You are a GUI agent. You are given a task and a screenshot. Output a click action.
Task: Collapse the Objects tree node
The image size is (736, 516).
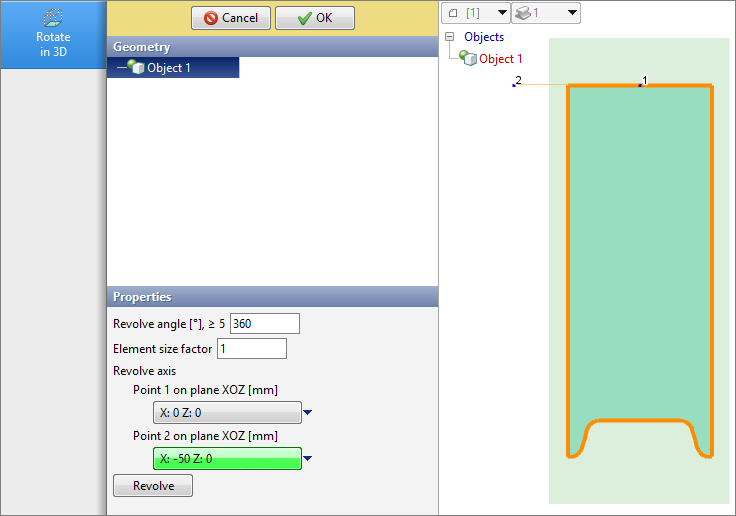[450, 37]
